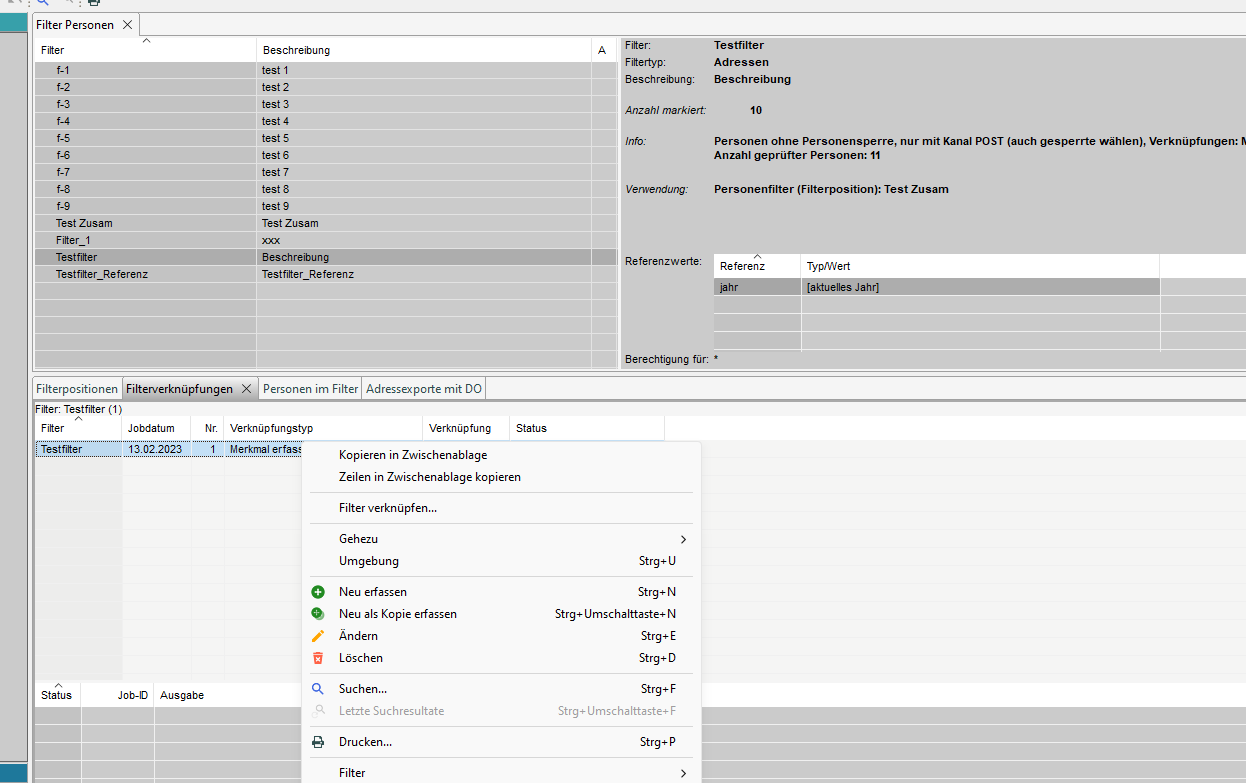
Task: Click the magnifier icon next to Suchen
Action: (318, 689)
